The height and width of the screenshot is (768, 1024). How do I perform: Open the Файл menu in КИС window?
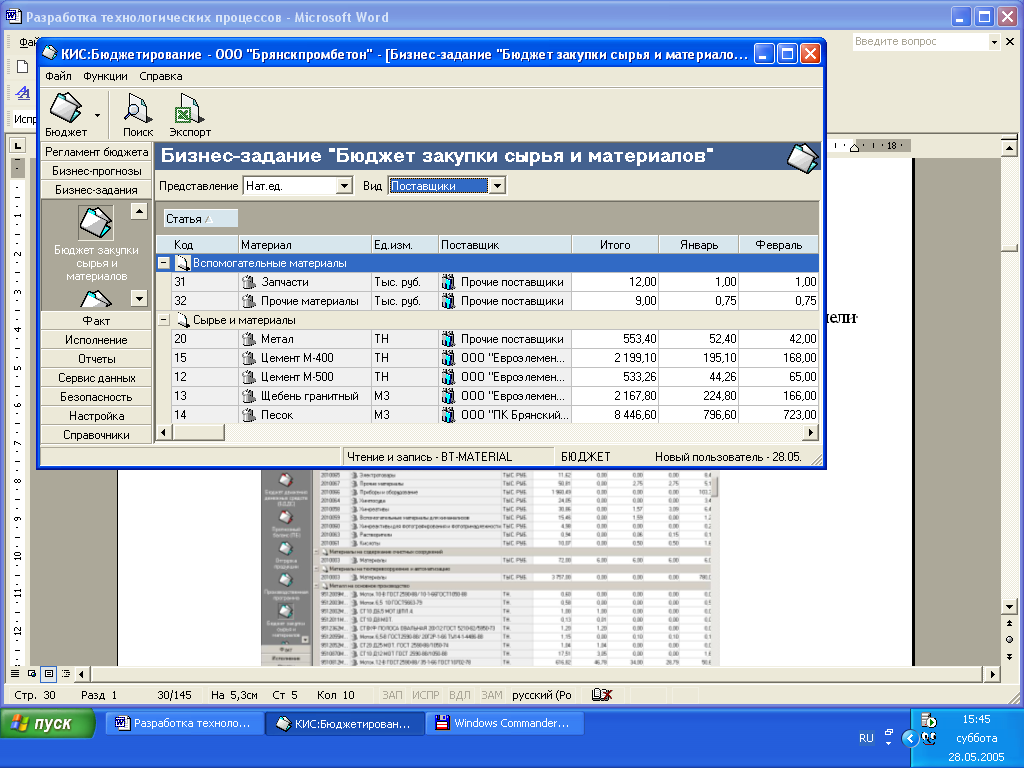[58, 76]
